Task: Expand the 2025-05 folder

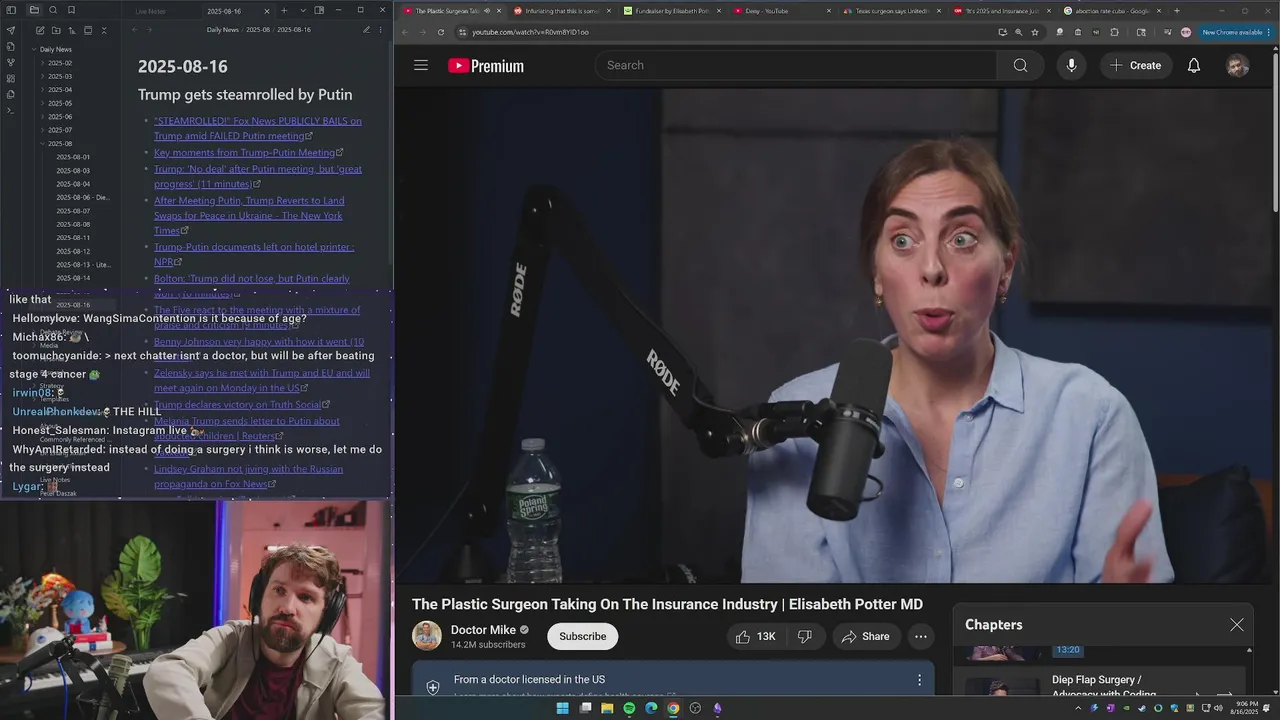Action: (x=60, y=103)
